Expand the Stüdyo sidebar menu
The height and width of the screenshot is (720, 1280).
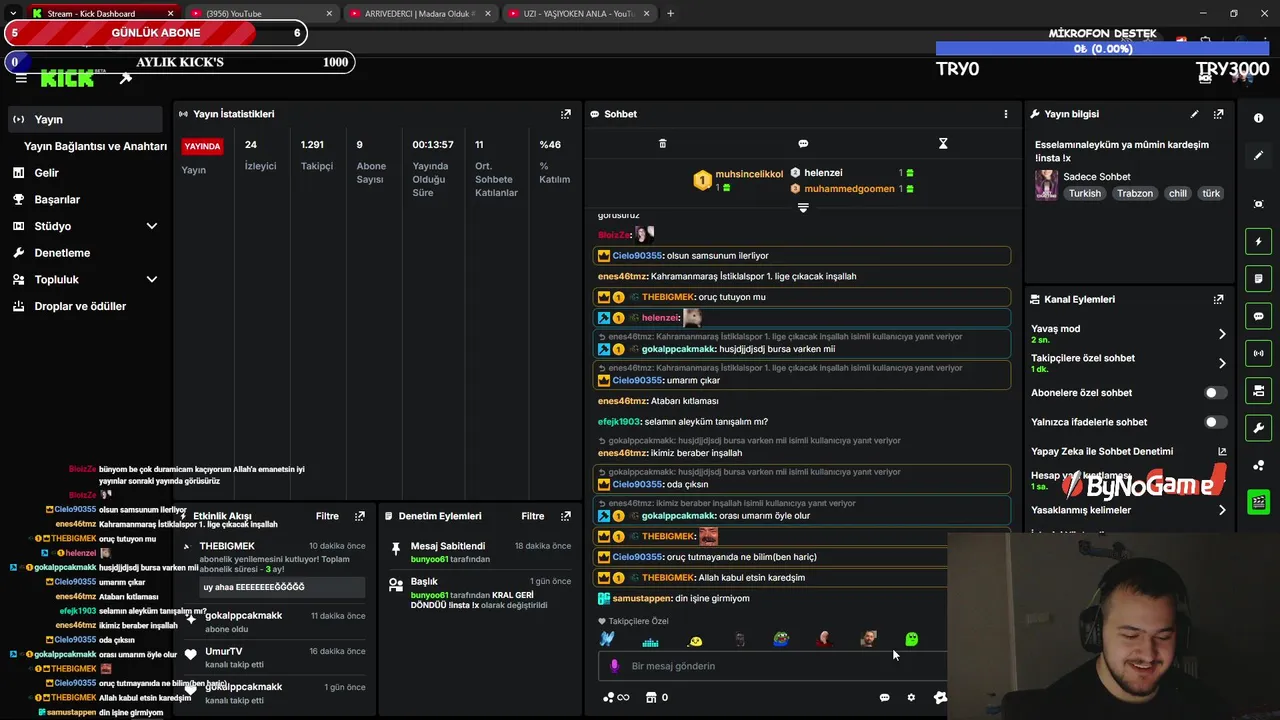tap(152, 226)
